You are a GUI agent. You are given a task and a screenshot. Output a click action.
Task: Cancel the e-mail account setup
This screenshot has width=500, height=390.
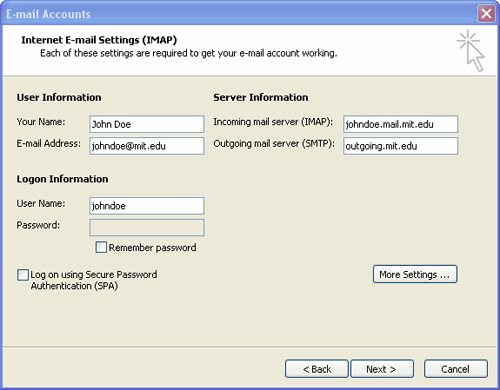click(x=456, y=369)
